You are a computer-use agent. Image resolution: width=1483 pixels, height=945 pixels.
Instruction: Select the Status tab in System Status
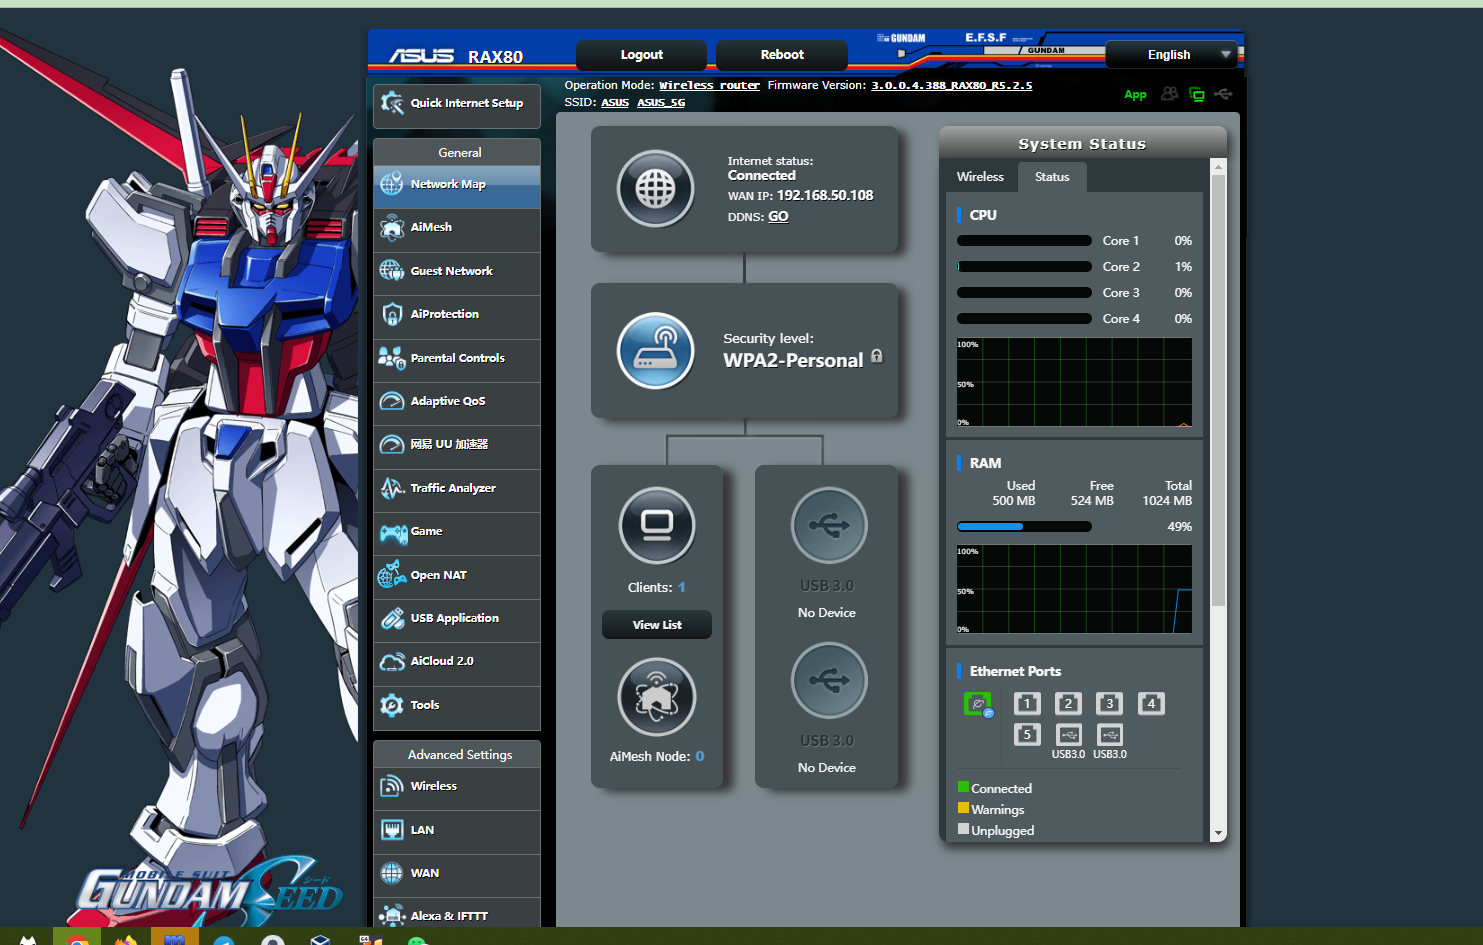click(x=1052, y=177)
